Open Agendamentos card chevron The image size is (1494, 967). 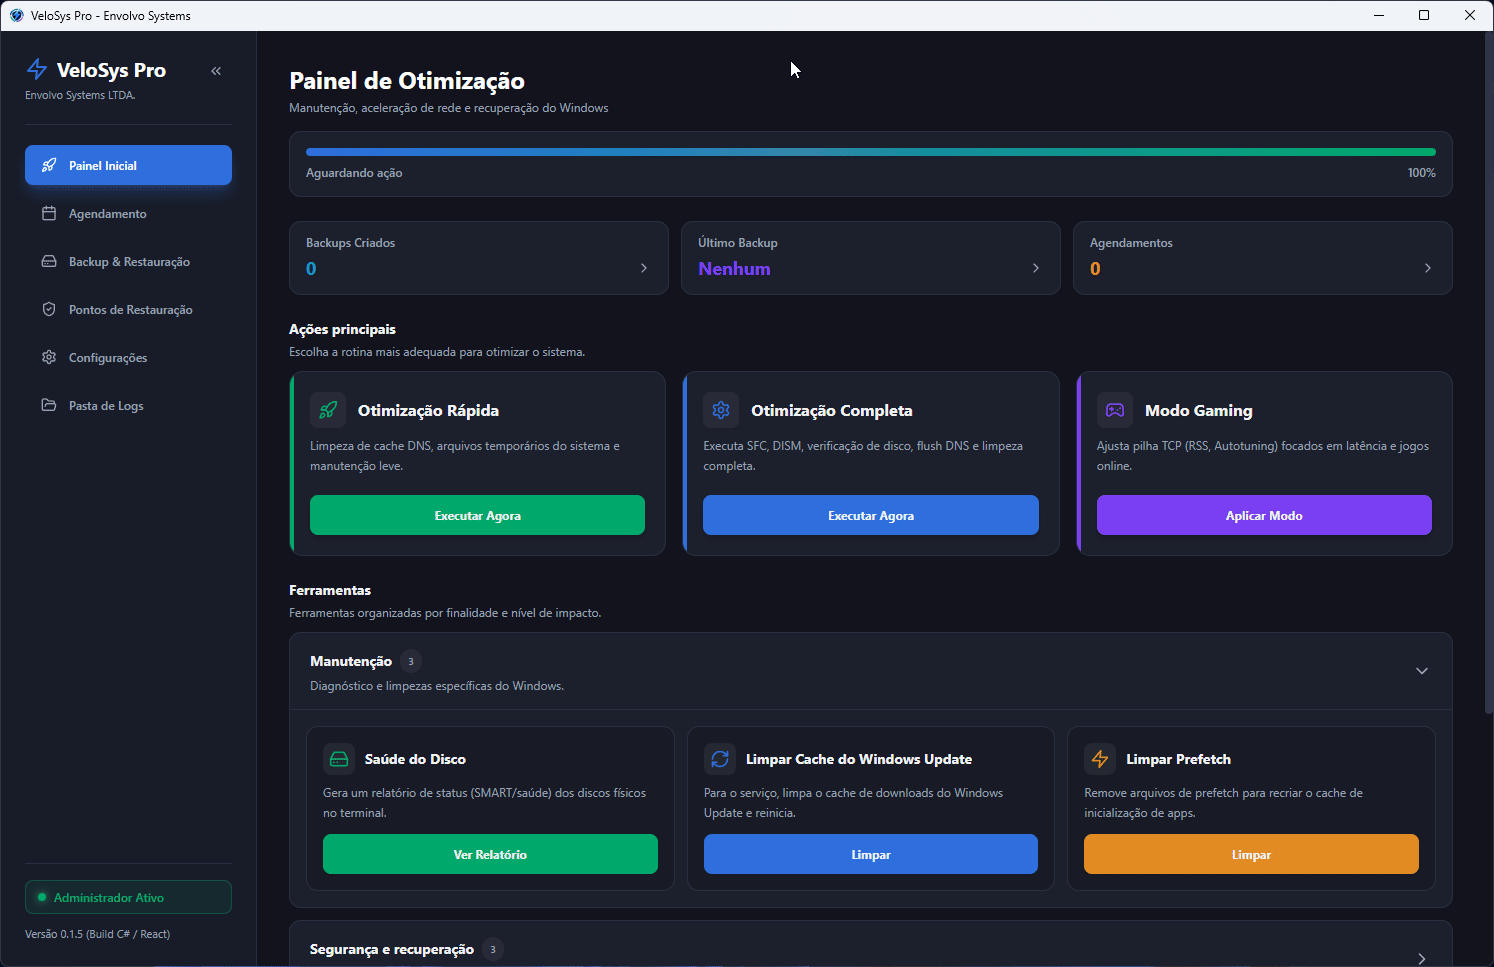(x=1428, y=268)
